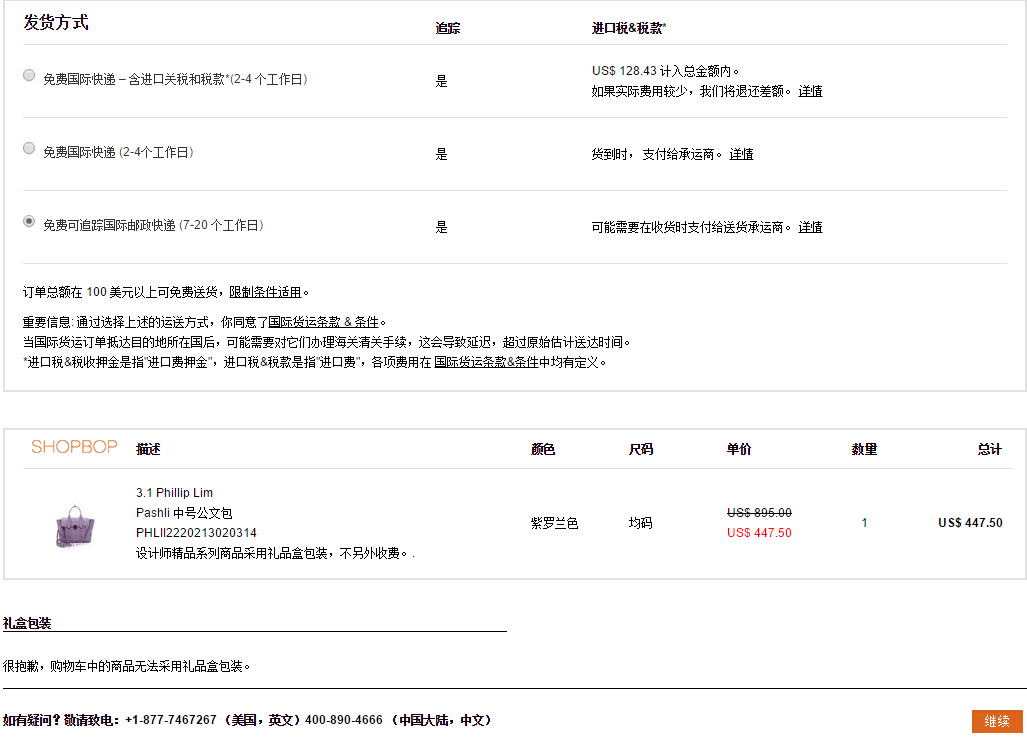The height and width of the screenshot is (754, 1027).
Task: Click the 尺码 column header
Action: tap(641, 449)
